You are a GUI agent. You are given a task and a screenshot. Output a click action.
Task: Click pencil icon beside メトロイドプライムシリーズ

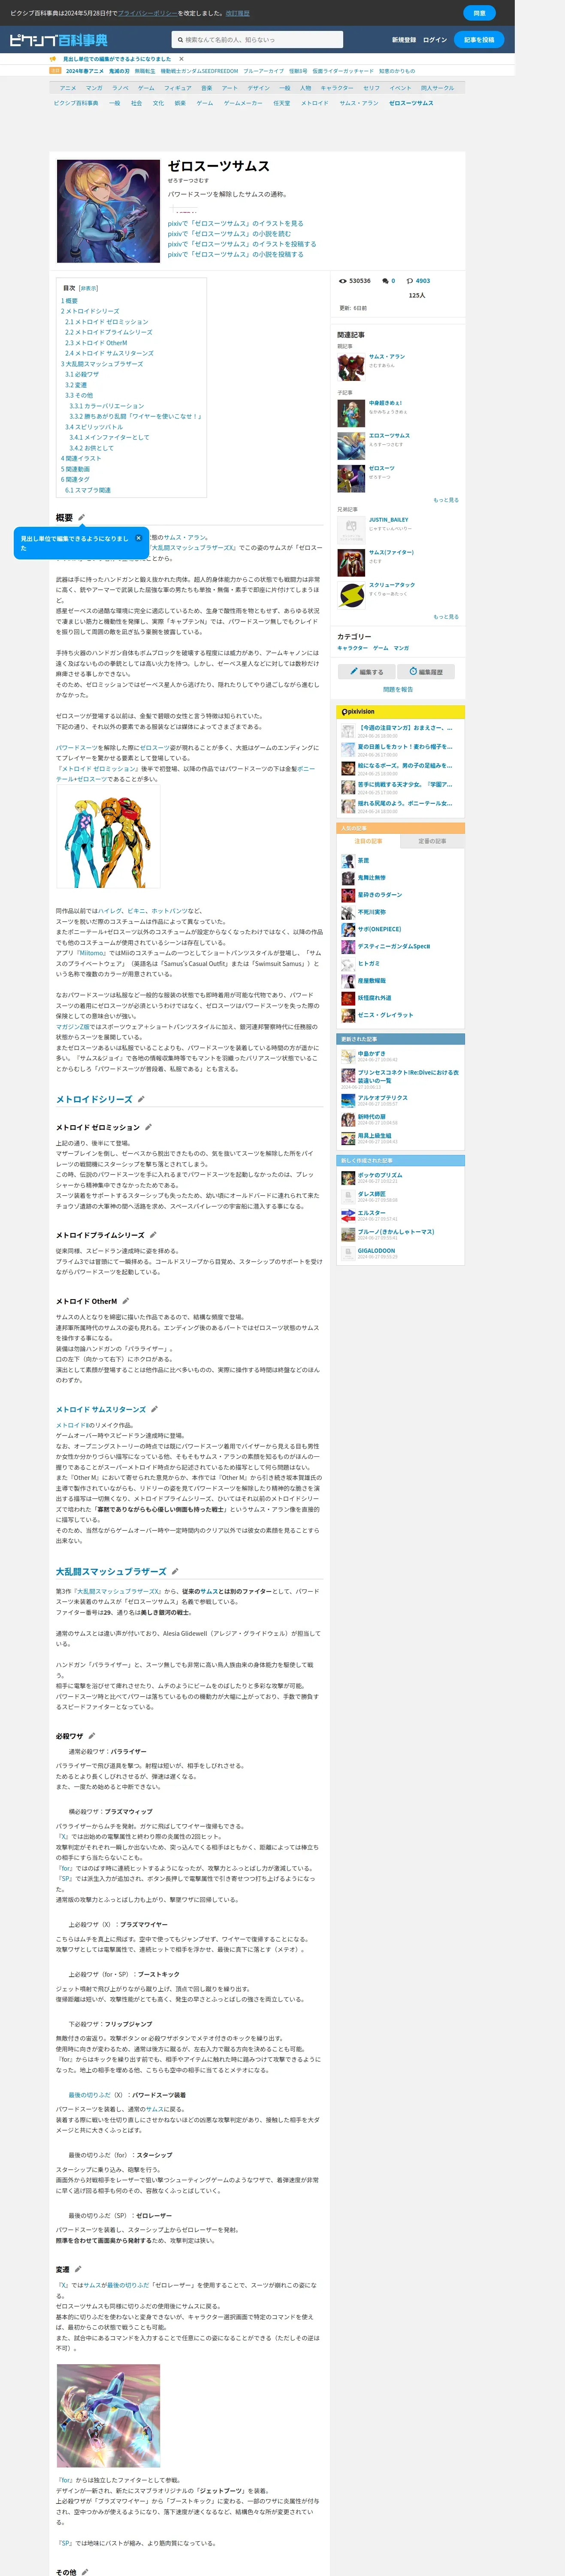[x=153, y=1235]
